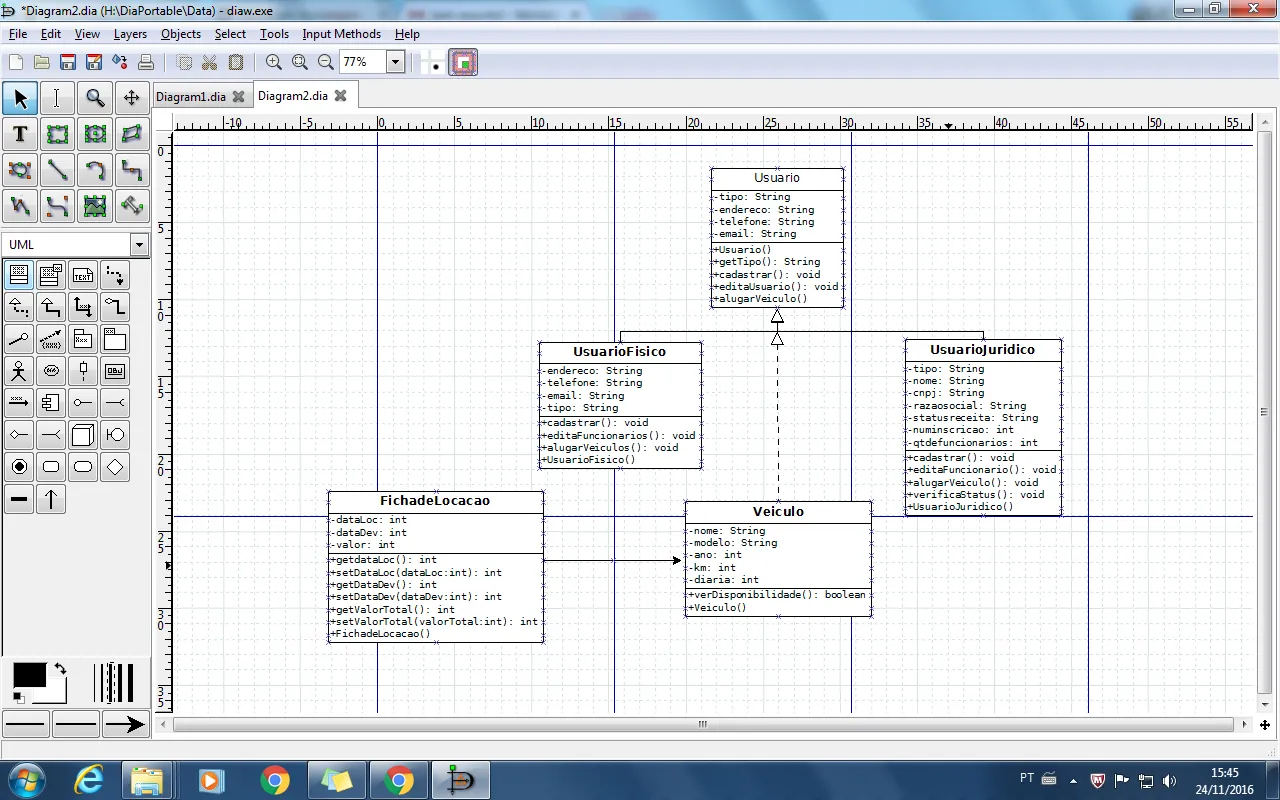Select the Magnify tool

(x=95, y=97)
